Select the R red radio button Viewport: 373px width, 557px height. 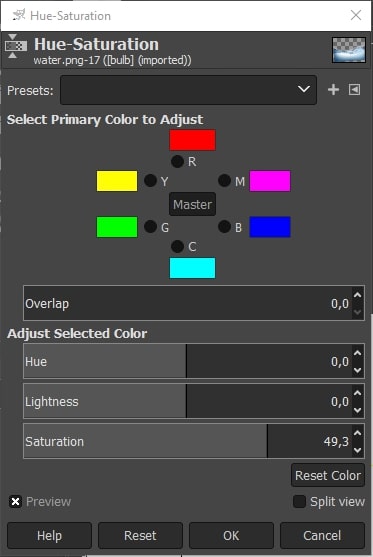point(177,161)
